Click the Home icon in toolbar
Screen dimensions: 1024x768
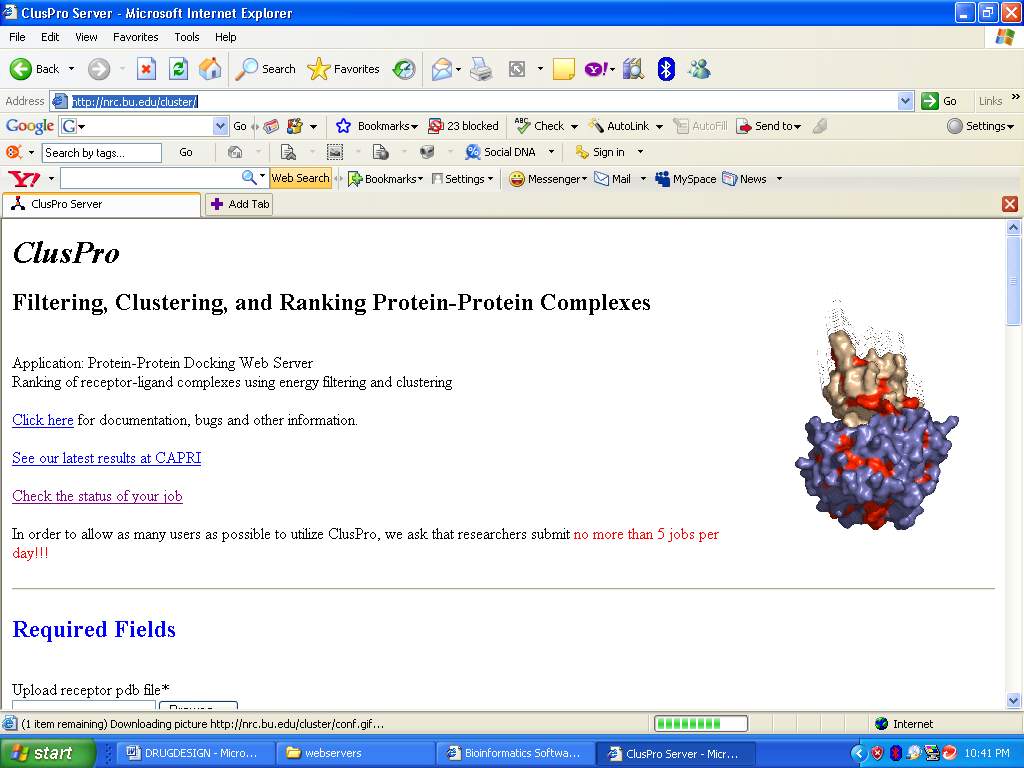pos(210,69)
